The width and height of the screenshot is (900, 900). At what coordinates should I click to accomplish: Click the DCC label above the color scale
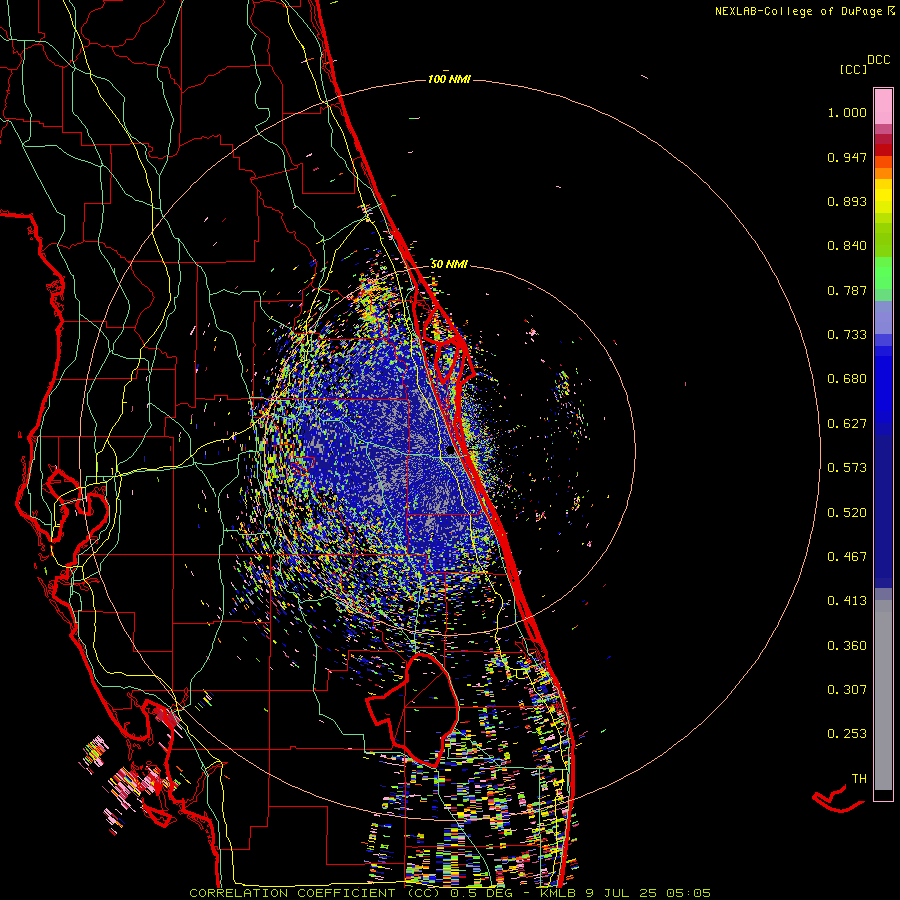tap(878, 60)
